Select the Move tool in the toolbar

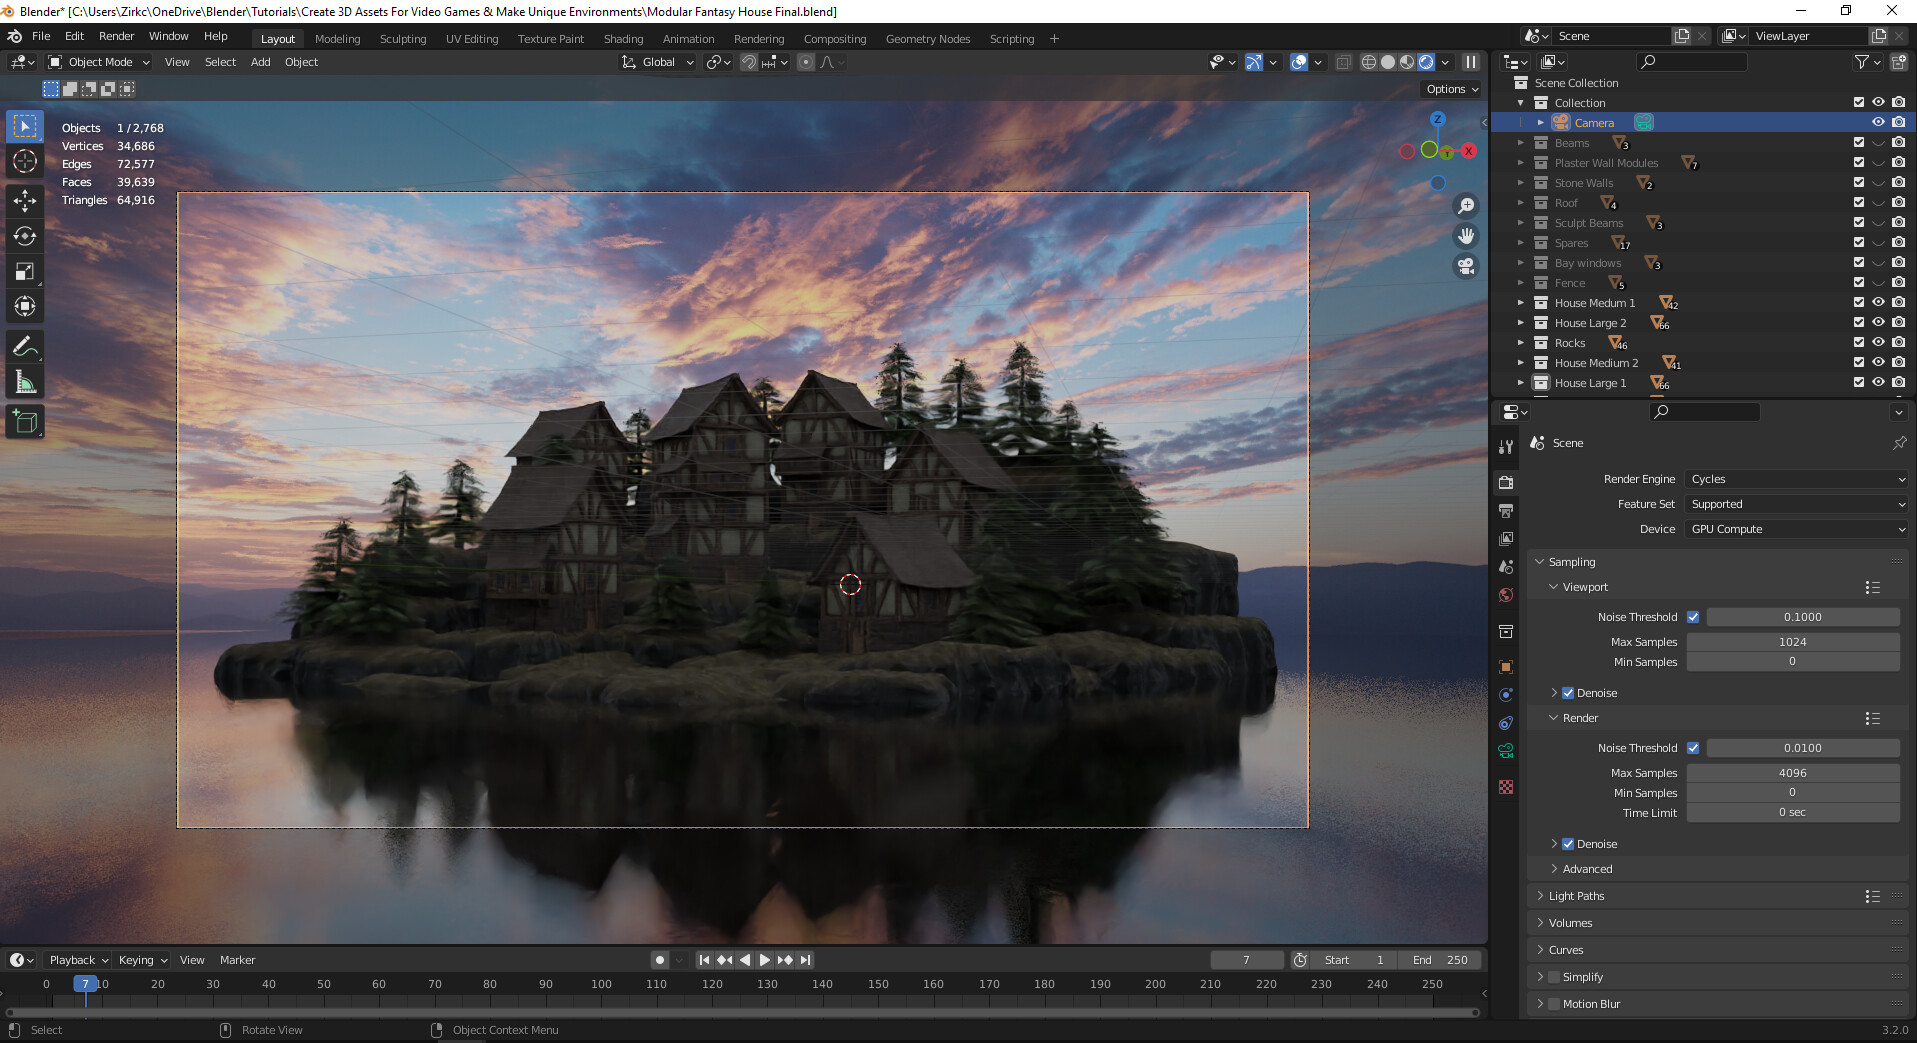click(x=25, y=200)
